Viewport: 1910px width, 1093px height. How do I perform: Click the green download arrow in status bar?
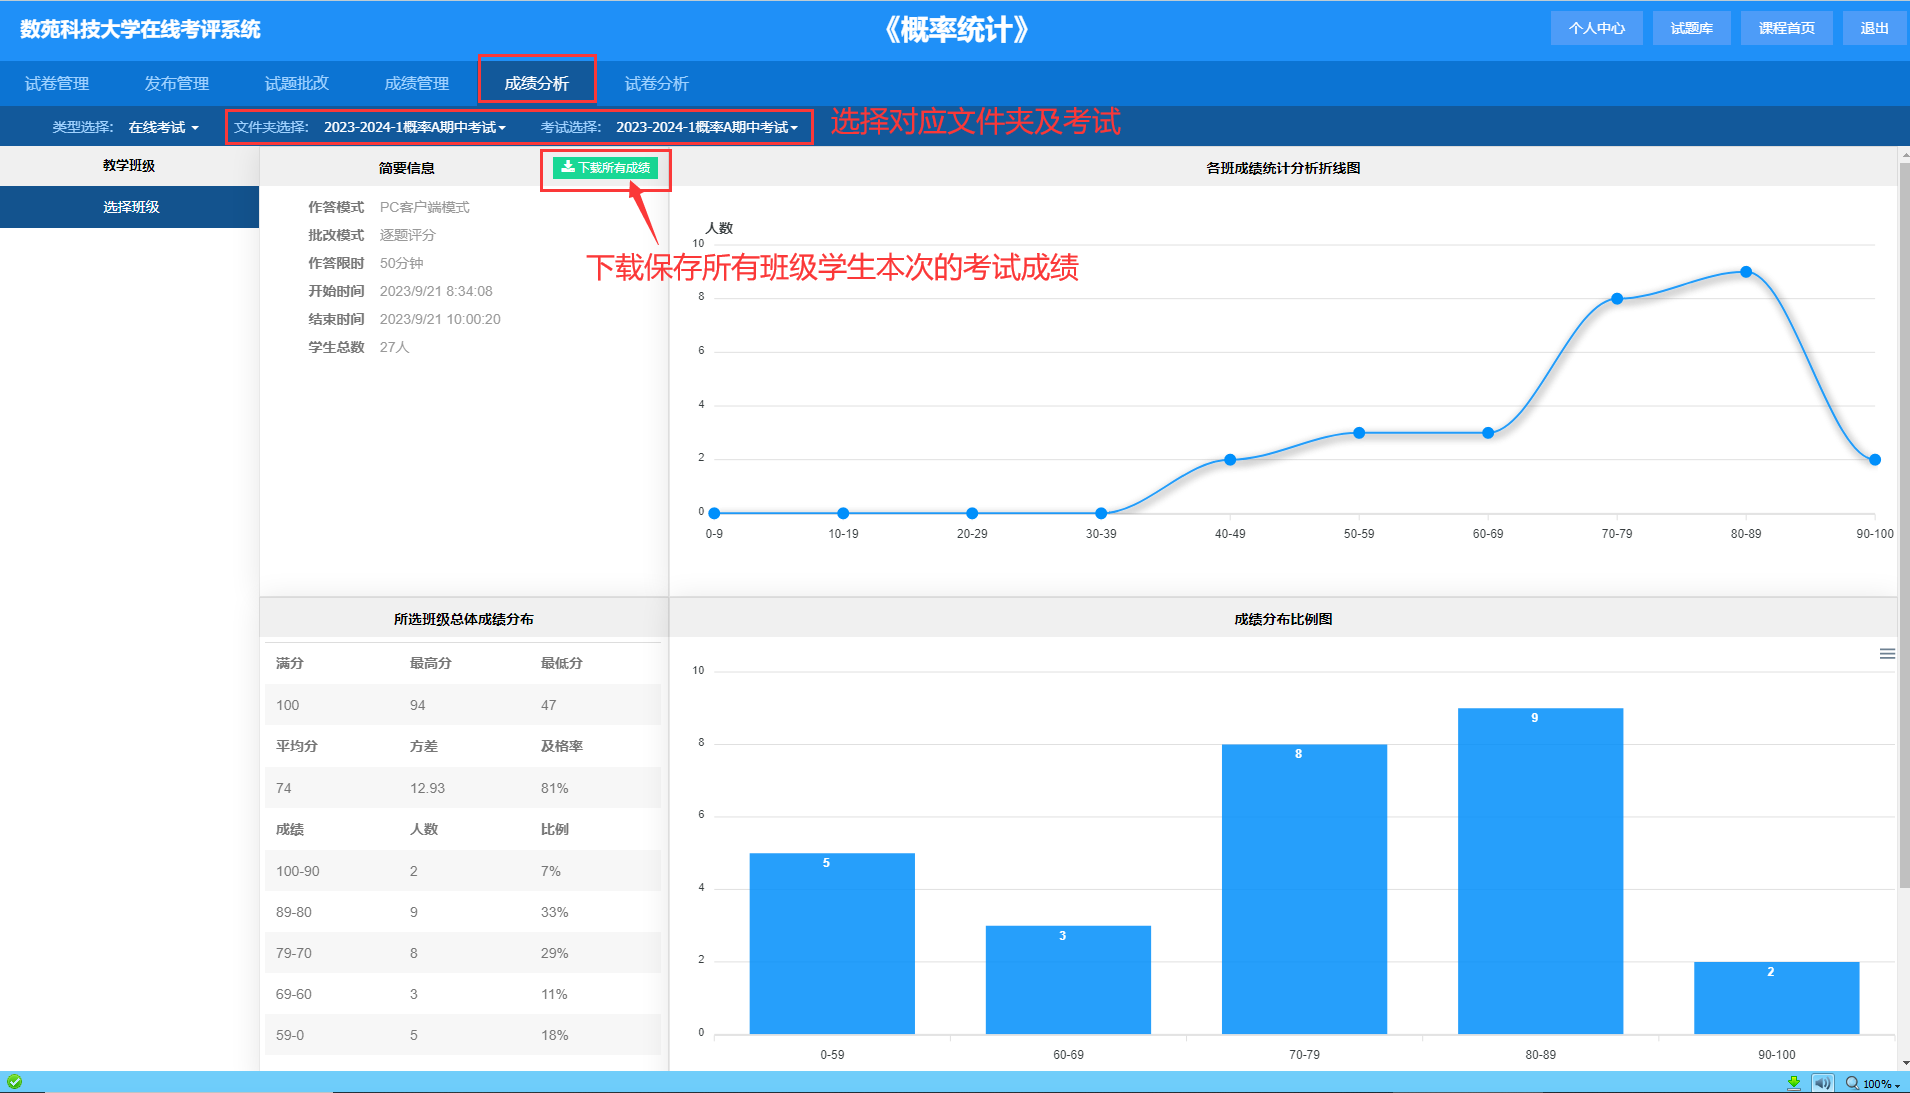(x=1794, y=1083)
